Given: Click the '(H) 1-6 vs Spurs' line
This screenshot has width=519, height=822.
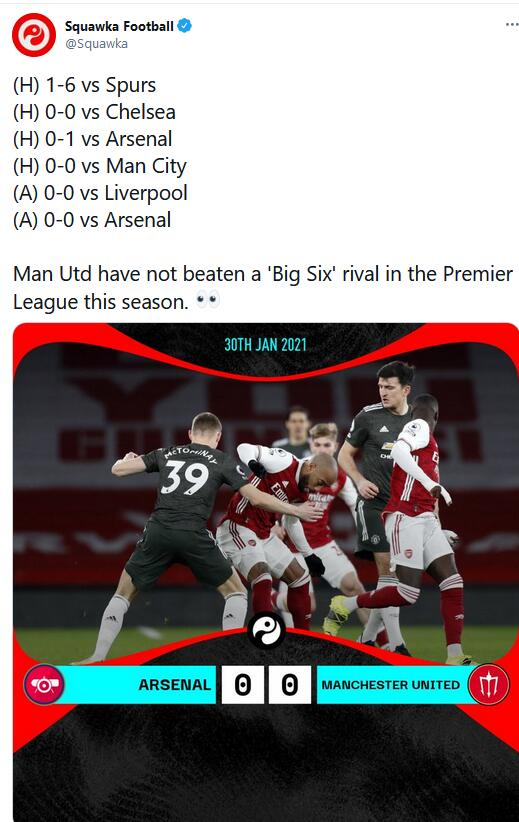Looking at the screenshot, I should (84, 85).
